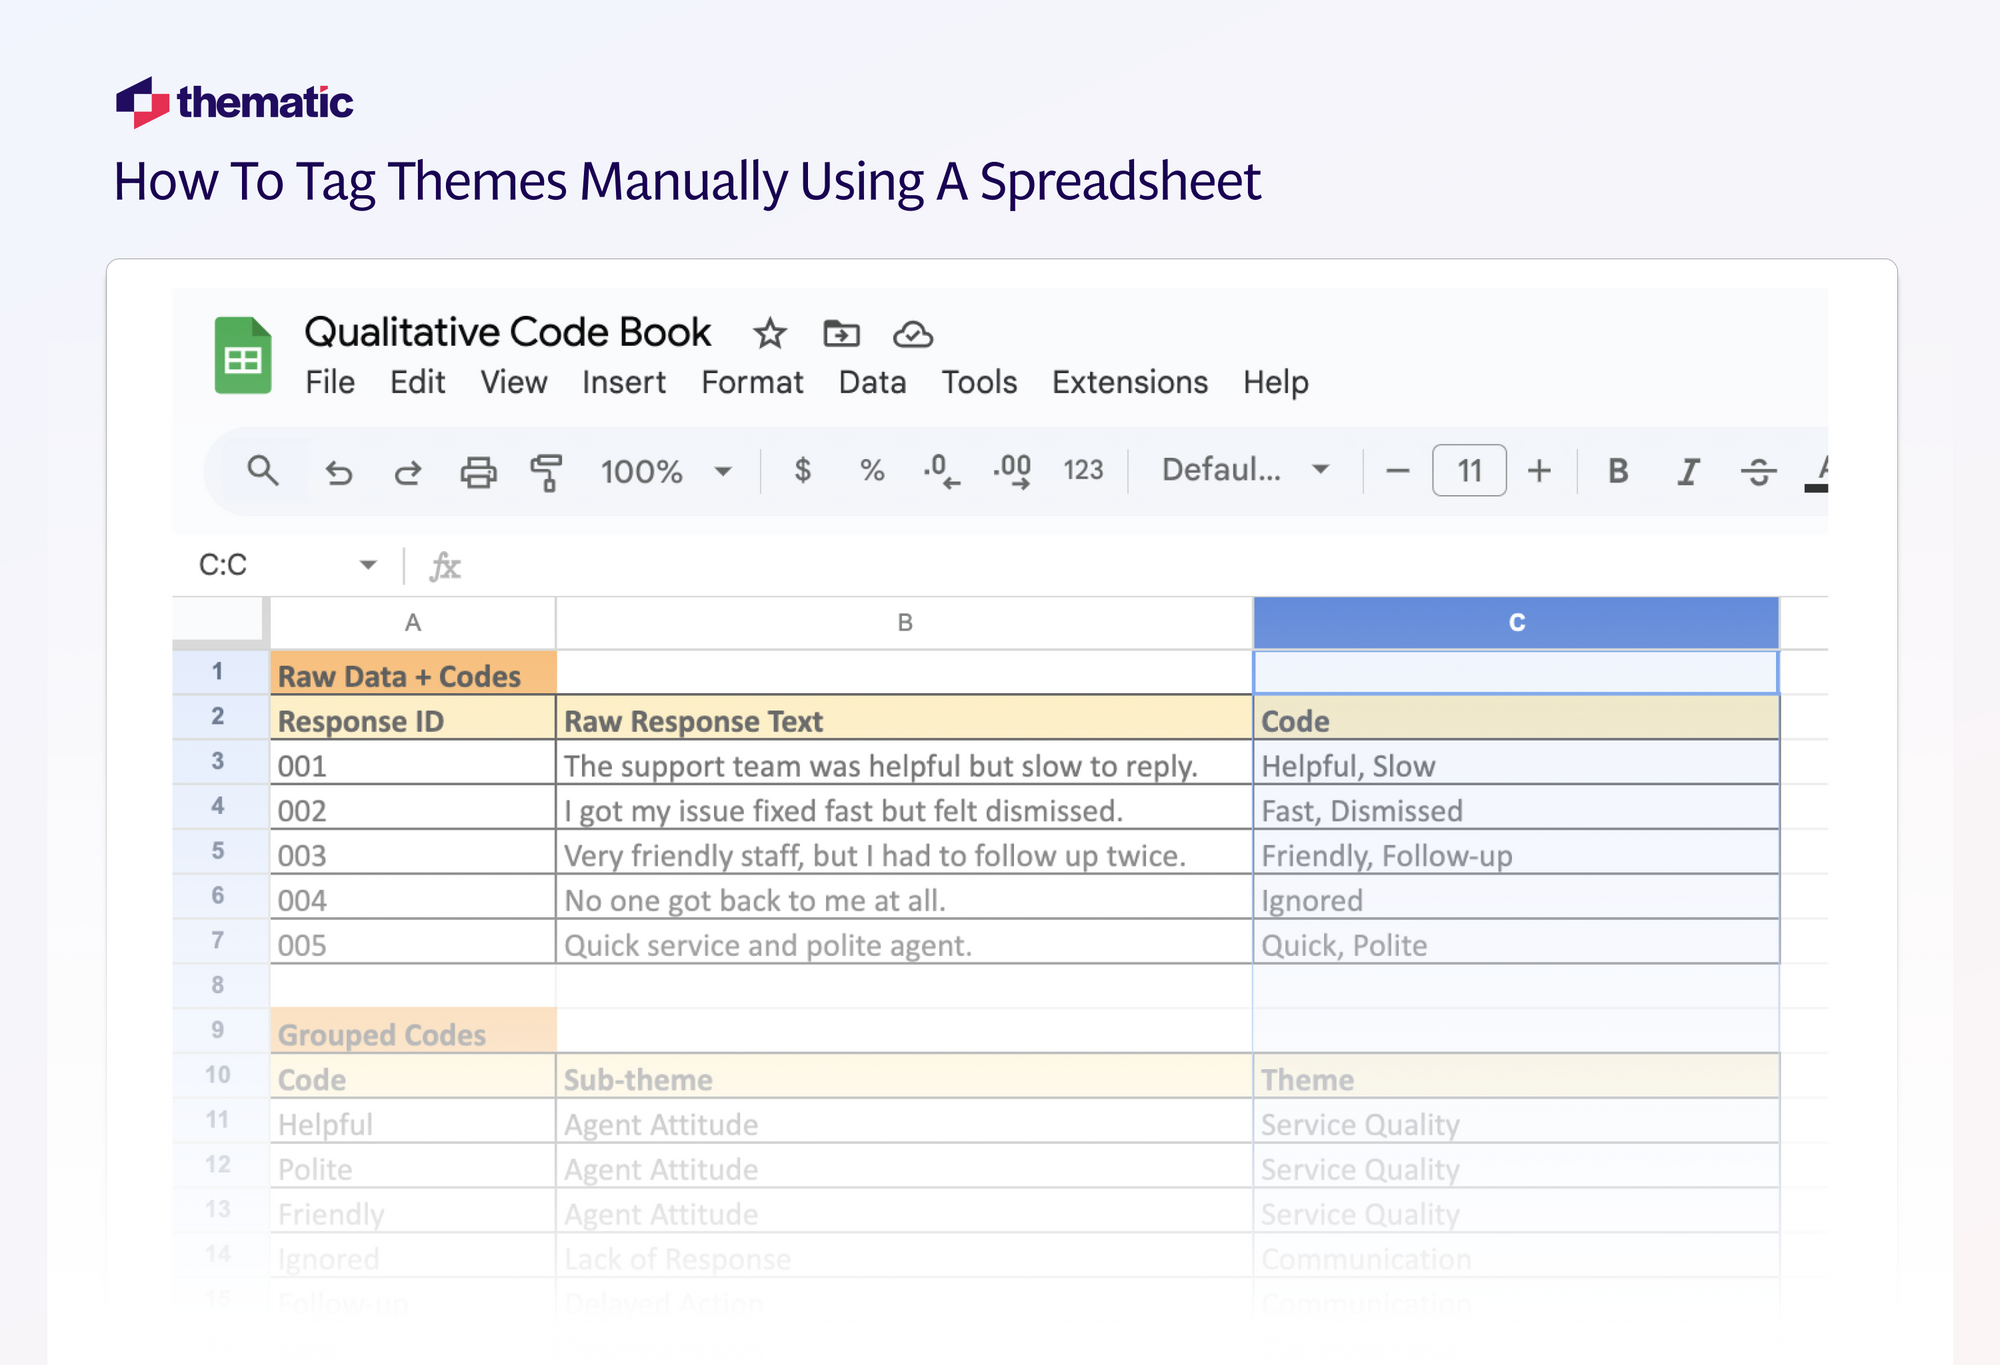This screenshot has width=2000, height=1365.
Task: Undo the last action
Action: 339,471
